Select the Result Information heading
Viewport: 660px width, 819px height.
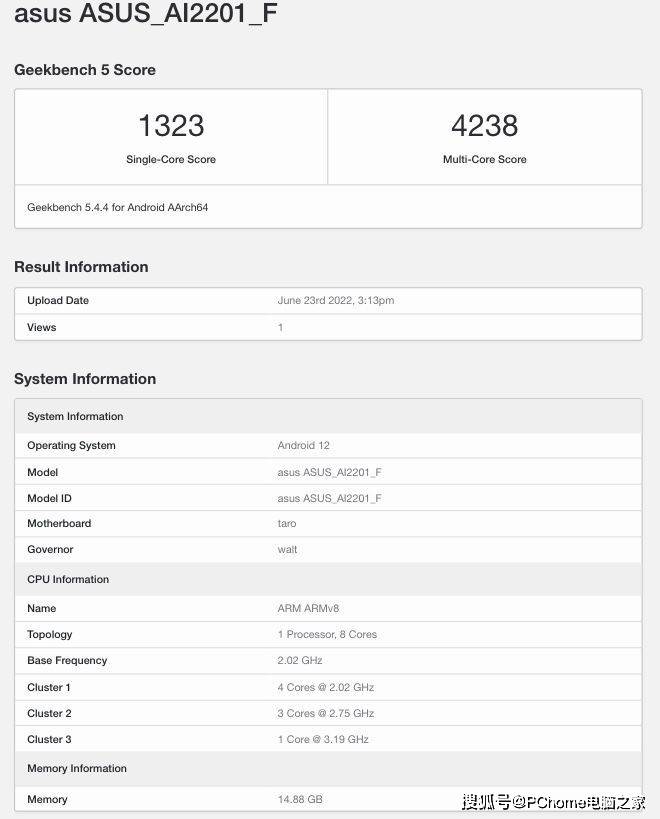[x=81, y=267]
